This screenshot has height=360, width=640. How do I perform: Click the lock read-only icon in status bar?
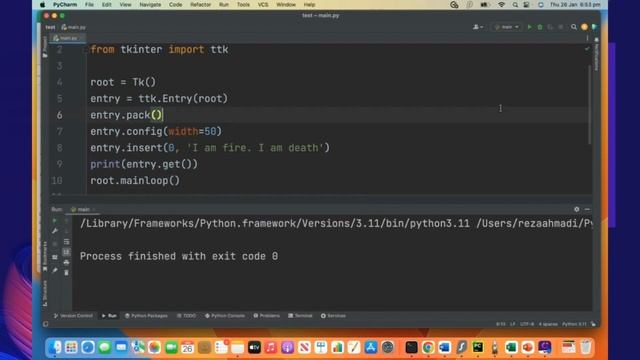tap(593, 324)
